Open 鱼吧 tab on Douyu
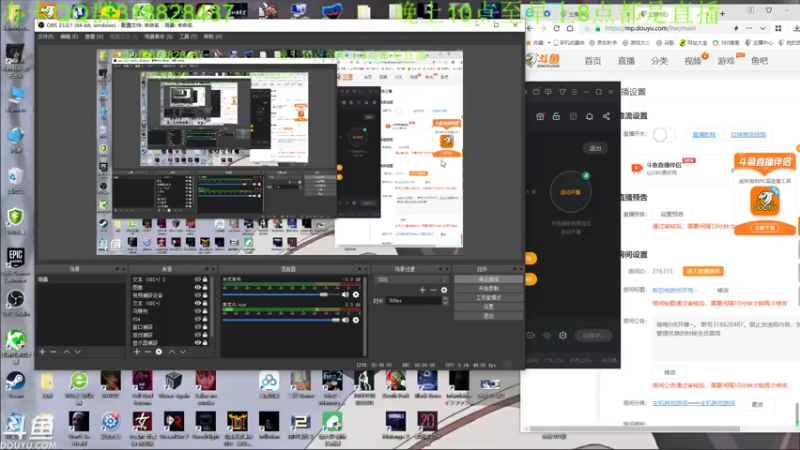 click(759, 61)
